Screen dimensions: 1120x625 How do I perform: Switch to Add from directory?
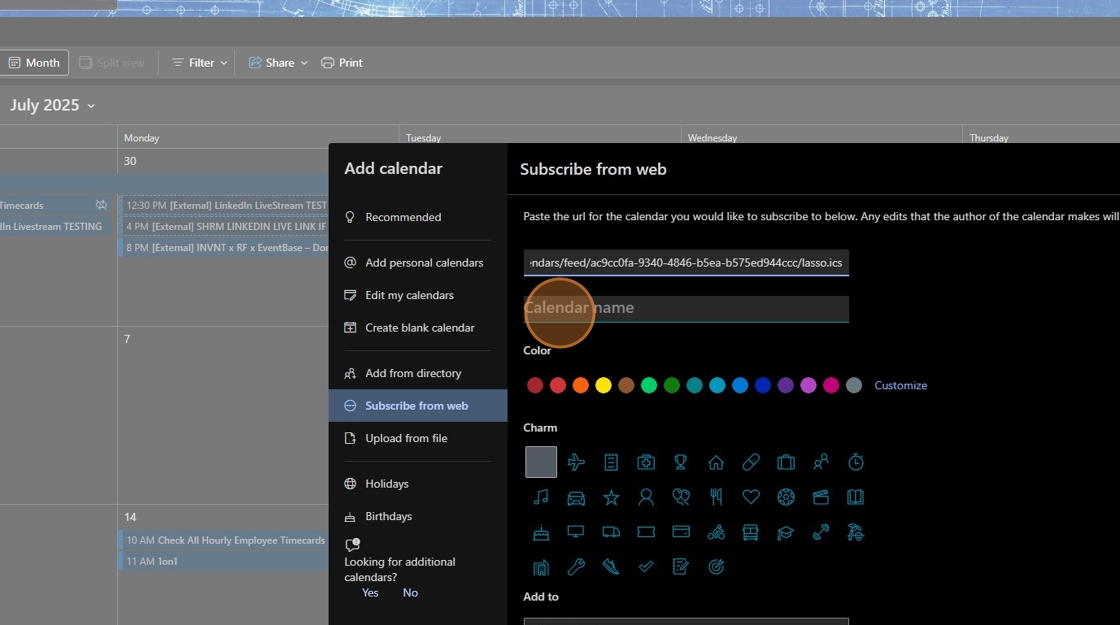point(413,373)
